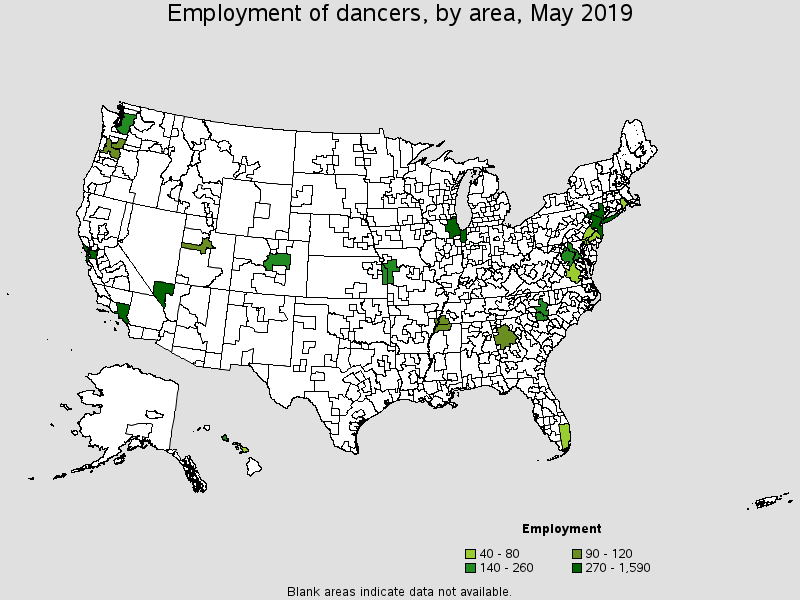The height and width of the screenshot is (600, 800).
Task: Click the light green Richmond area in Virginia
Action: coord(573,273)
